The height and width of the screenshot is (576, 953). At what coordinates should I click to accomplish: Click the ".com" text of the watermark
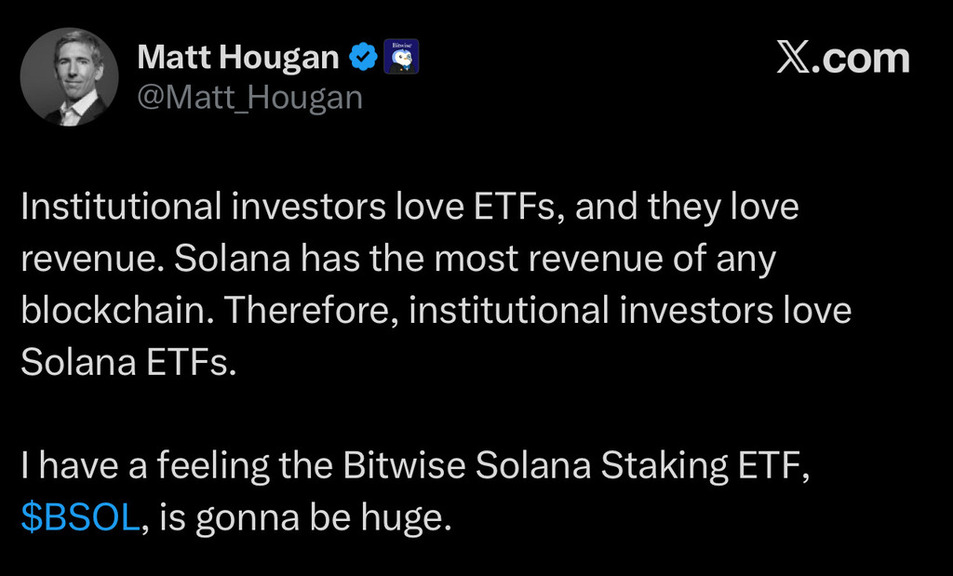[865, 58]
